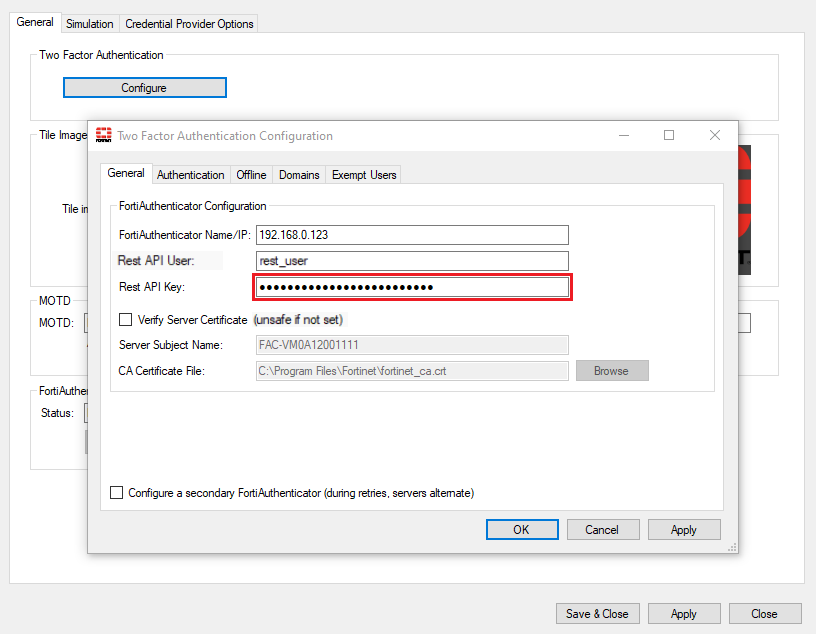Click Save & Close at the bottom
The image size is (816, 637).
click(597, 613)
